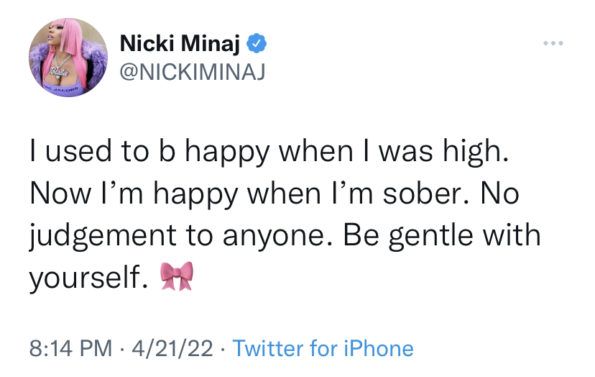Screen dimensions: 595x377
Task: Open the three-dot more options menu
Action: 553,43
